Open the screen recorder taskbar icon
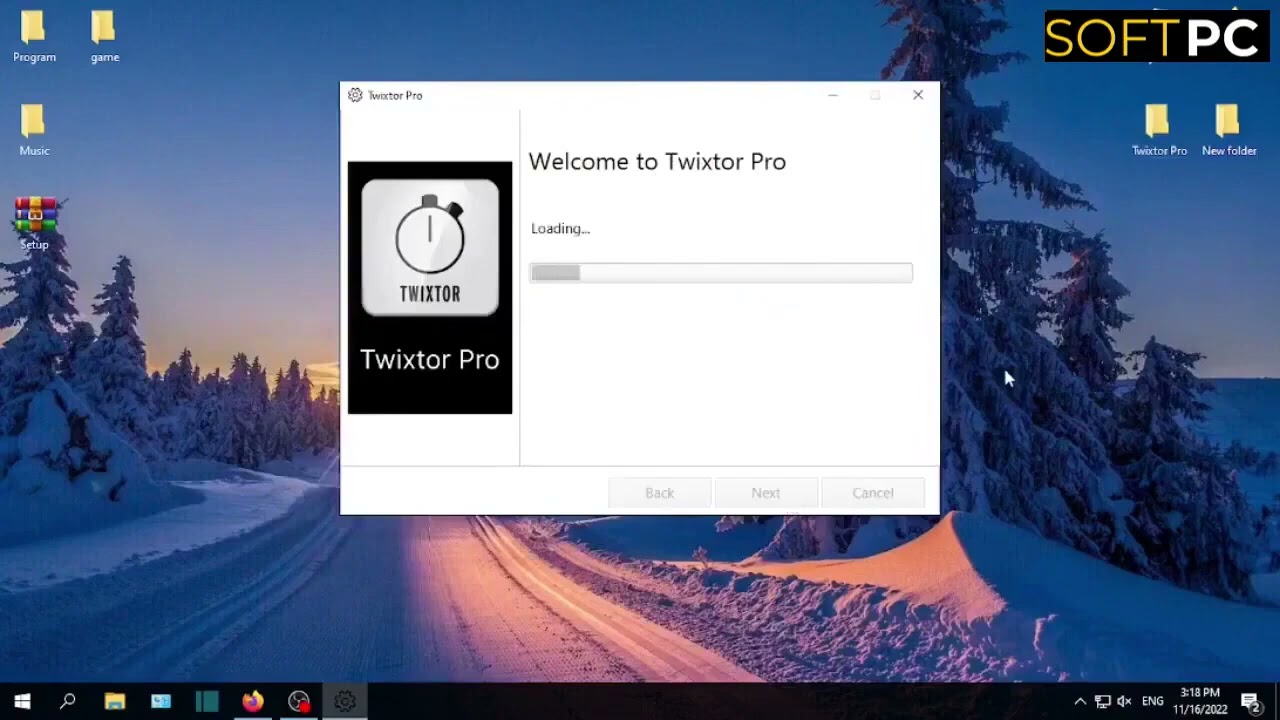 click(299, 702)
